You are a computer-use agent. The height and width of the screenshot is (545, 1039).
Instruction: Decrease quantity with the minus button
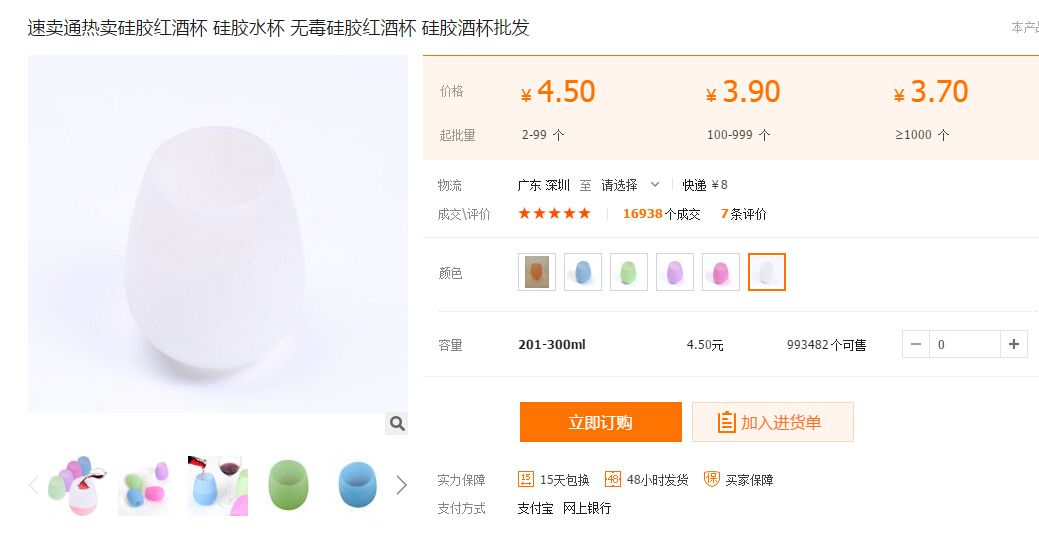(916, 345)
